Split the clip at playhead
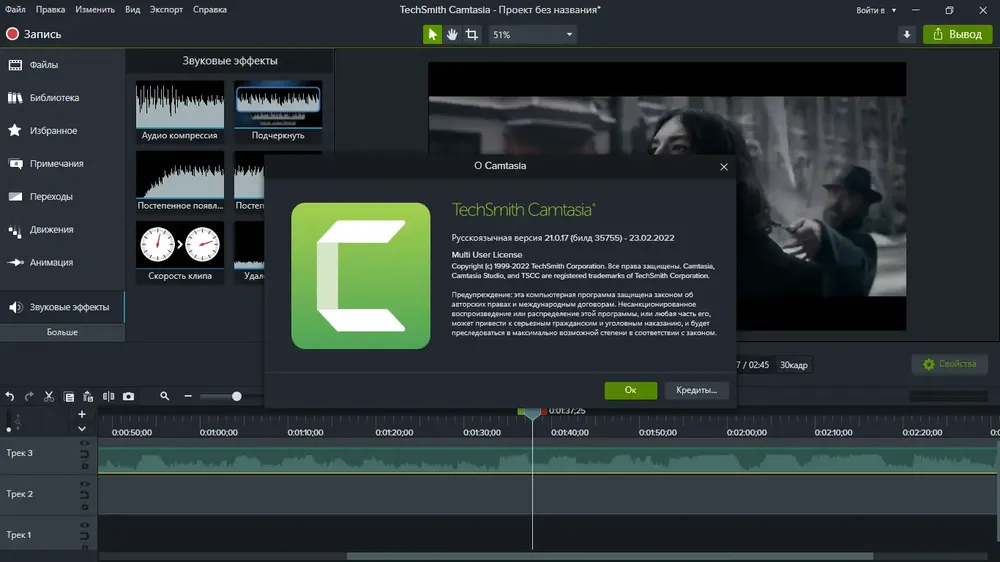 point(108,396)
